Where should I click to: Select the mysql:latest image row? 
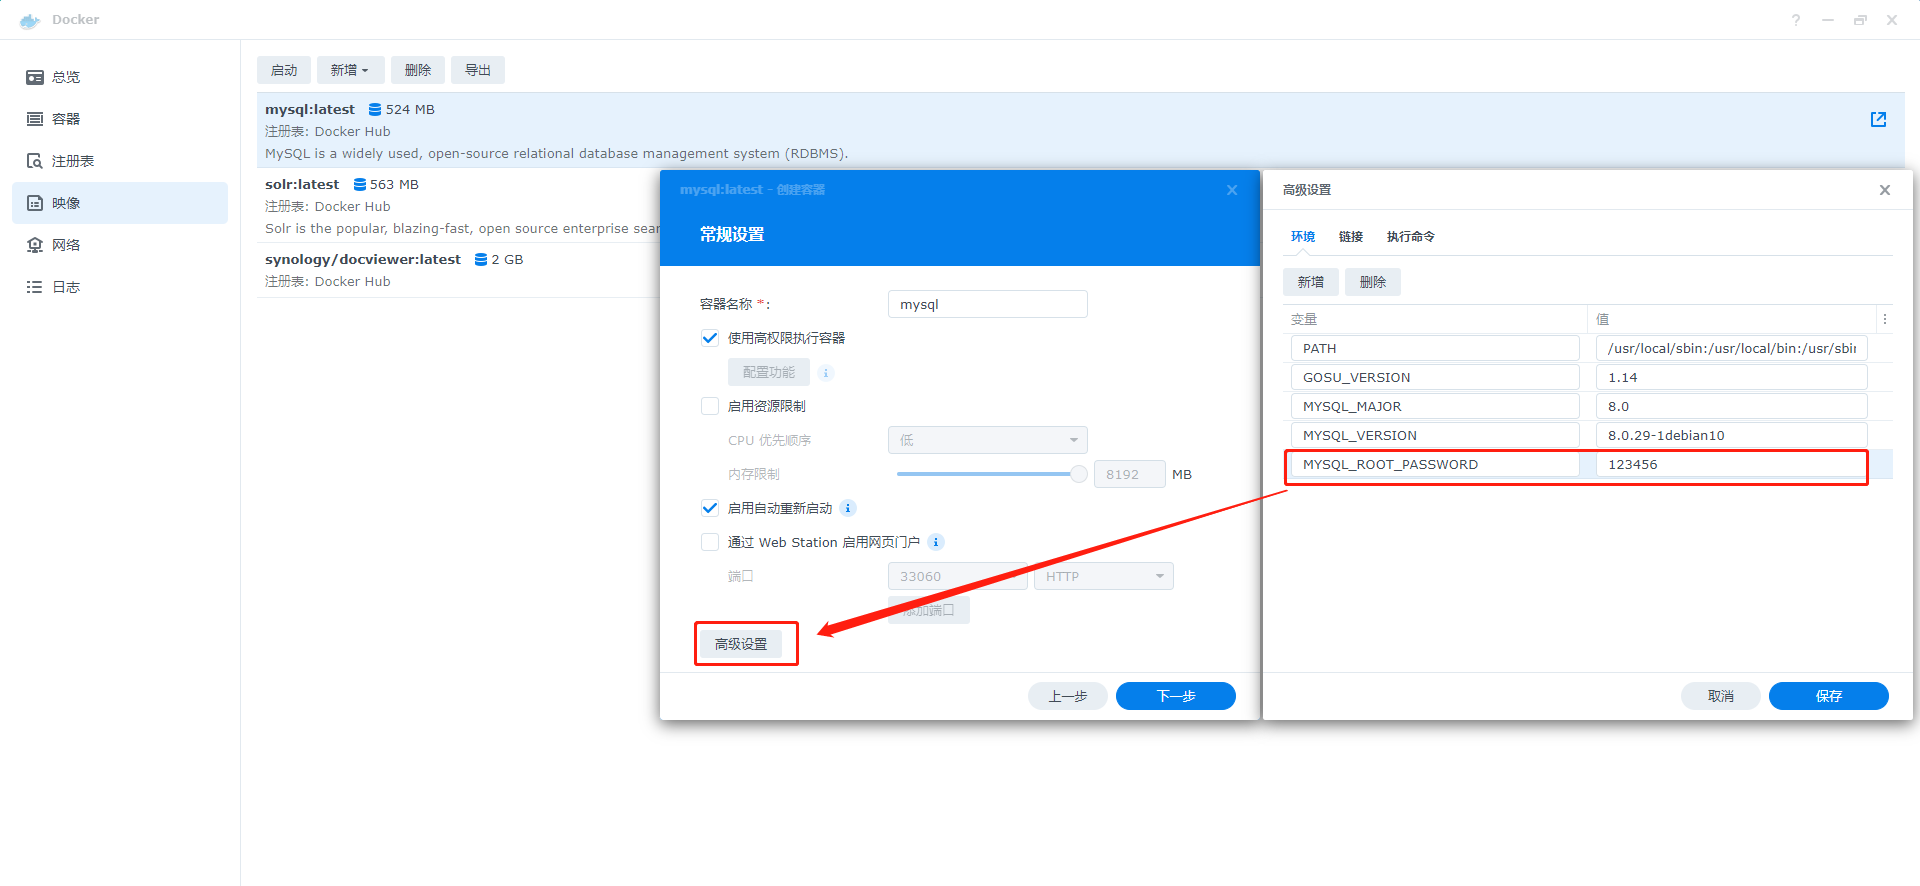point(1080,130)
